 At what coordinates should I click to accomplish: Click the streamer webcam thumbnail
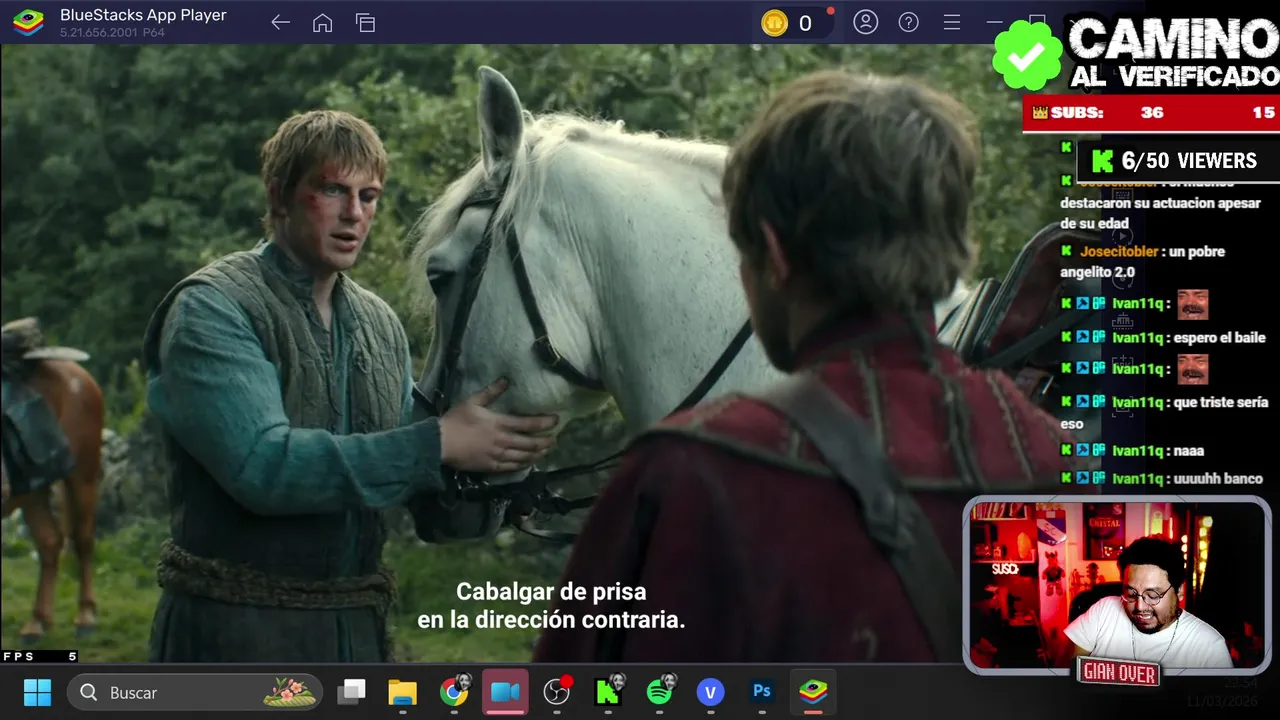point(1117,585)
